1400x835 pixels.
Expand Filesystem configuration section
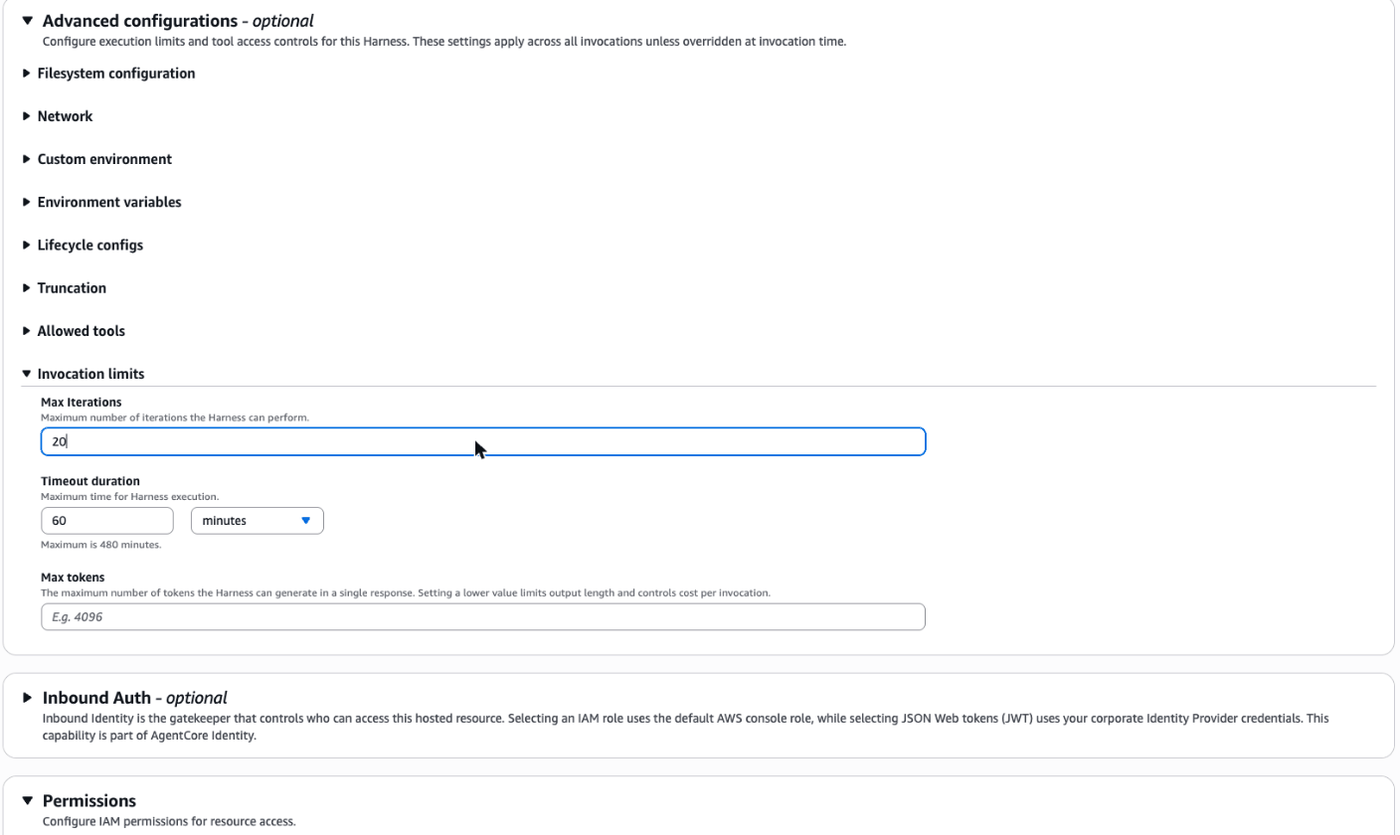pos(108,73)
